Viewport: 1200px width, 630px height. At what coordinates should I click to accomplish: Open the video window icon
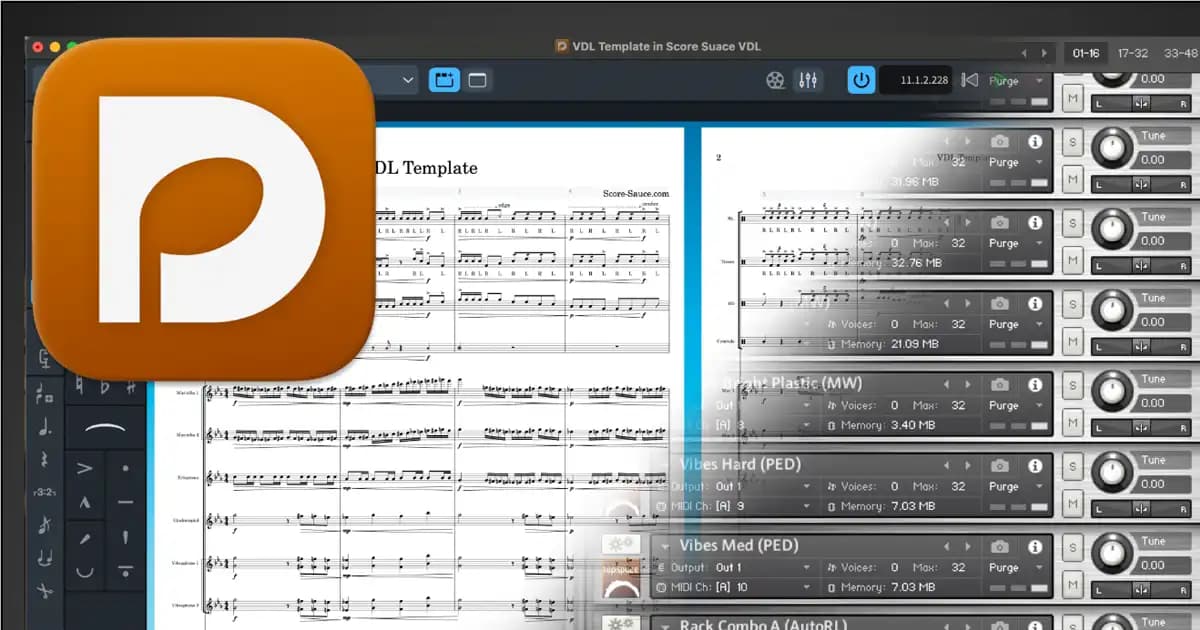click(x=775, y=81)
